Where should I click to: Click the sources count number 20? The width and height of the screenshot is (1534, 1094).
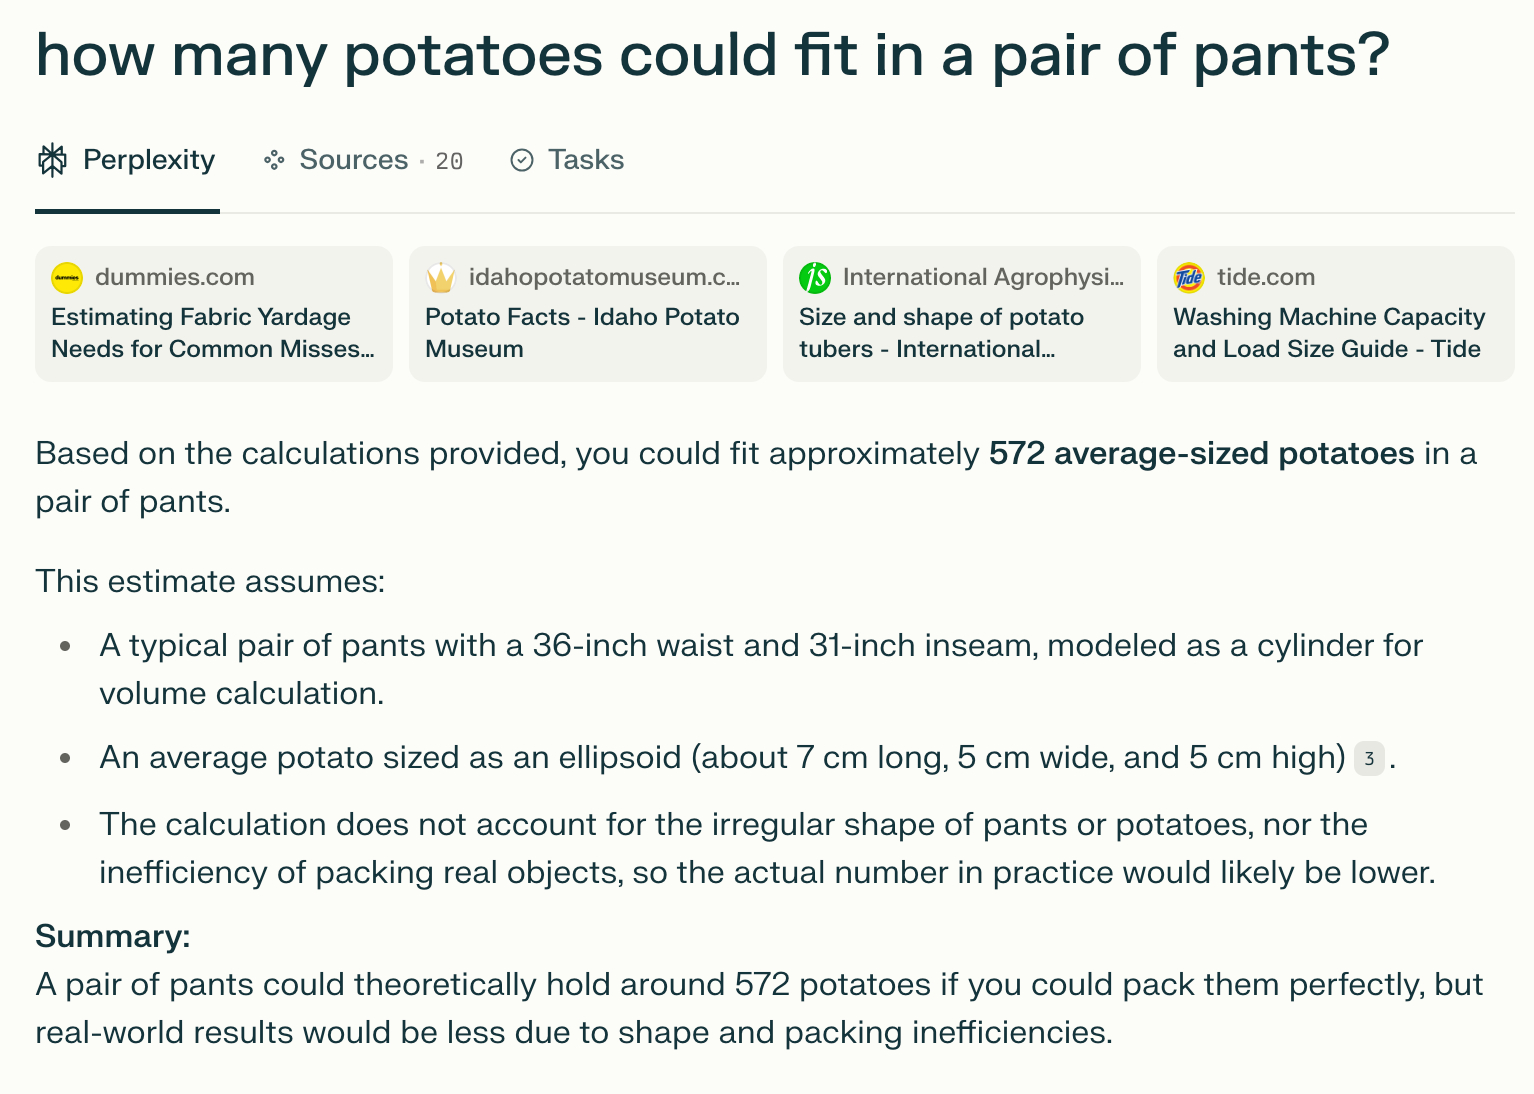click(x=449, y=162)
